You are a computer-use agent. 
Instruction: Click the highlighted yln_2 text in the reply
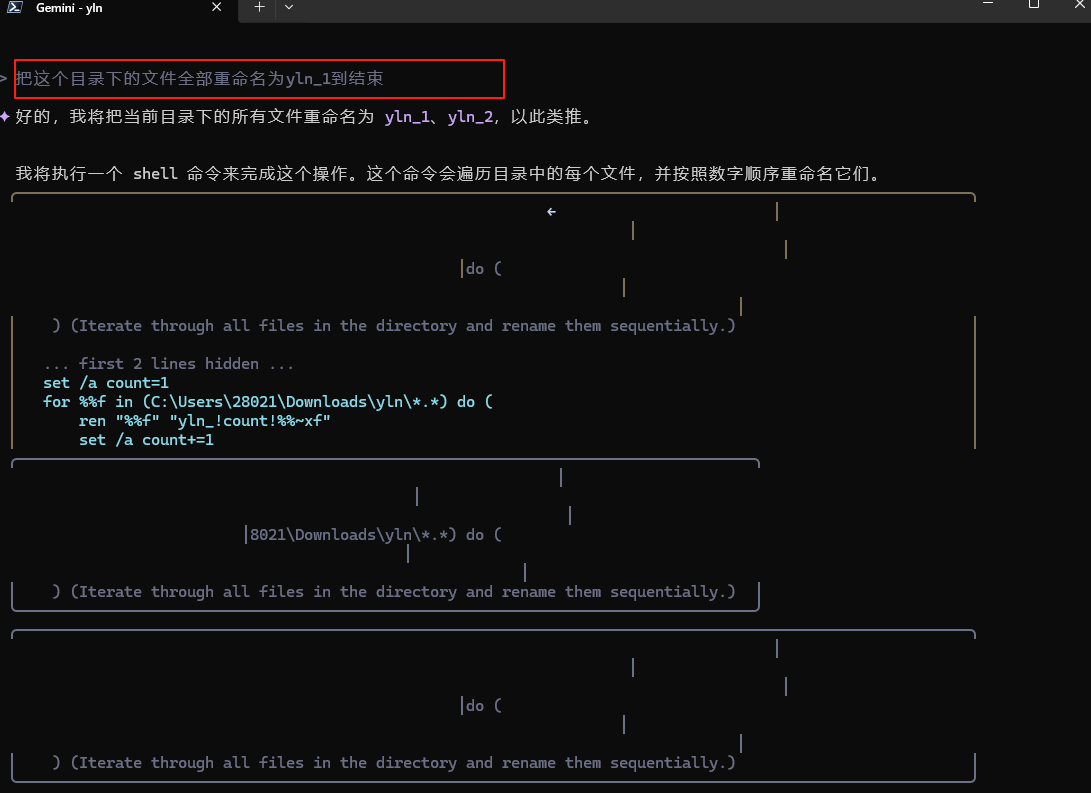click(470, 117)
